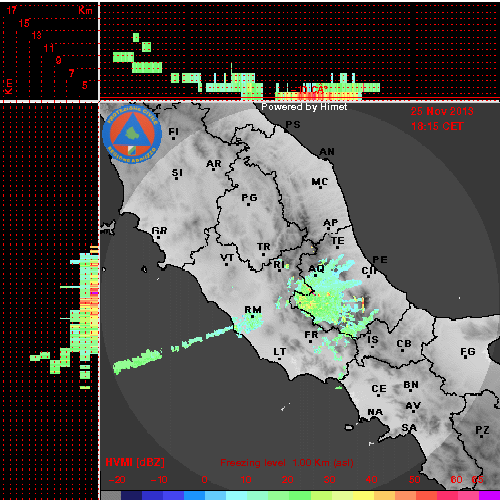Click the "Powered by Himet" caption
Image resolution: width=500 pixels, height=500 pixels.
point(304,107)
